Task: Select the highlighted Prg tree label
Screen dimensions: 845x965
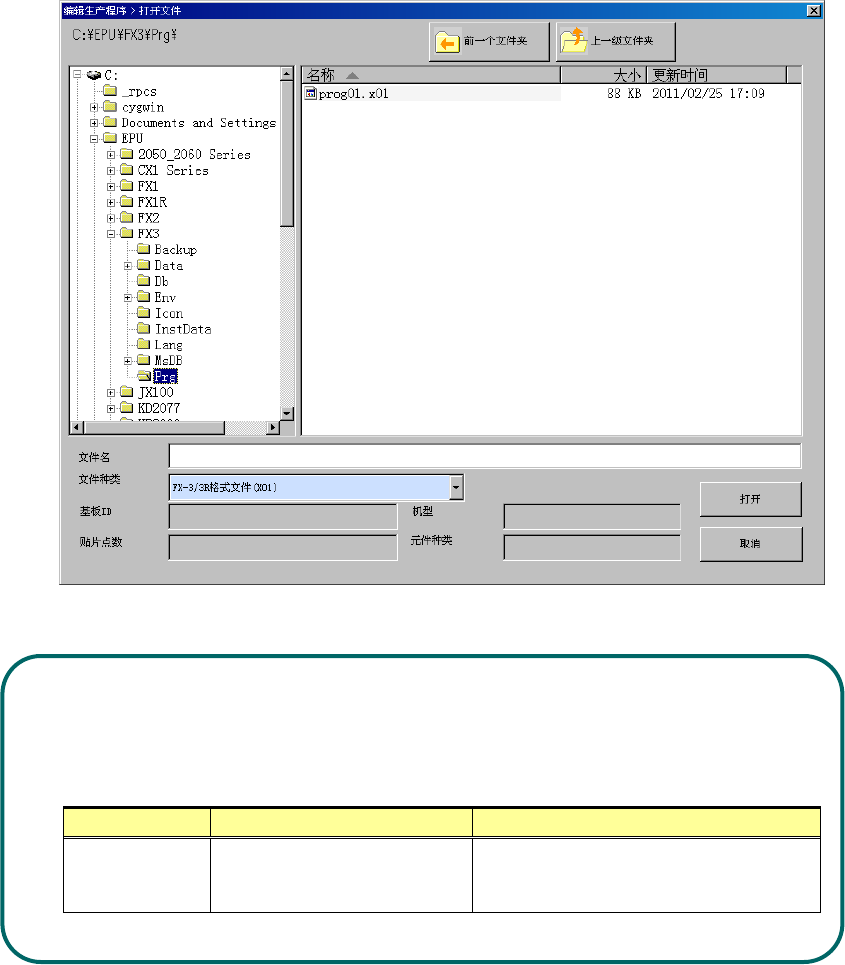Action: click(x=166, y=376)
